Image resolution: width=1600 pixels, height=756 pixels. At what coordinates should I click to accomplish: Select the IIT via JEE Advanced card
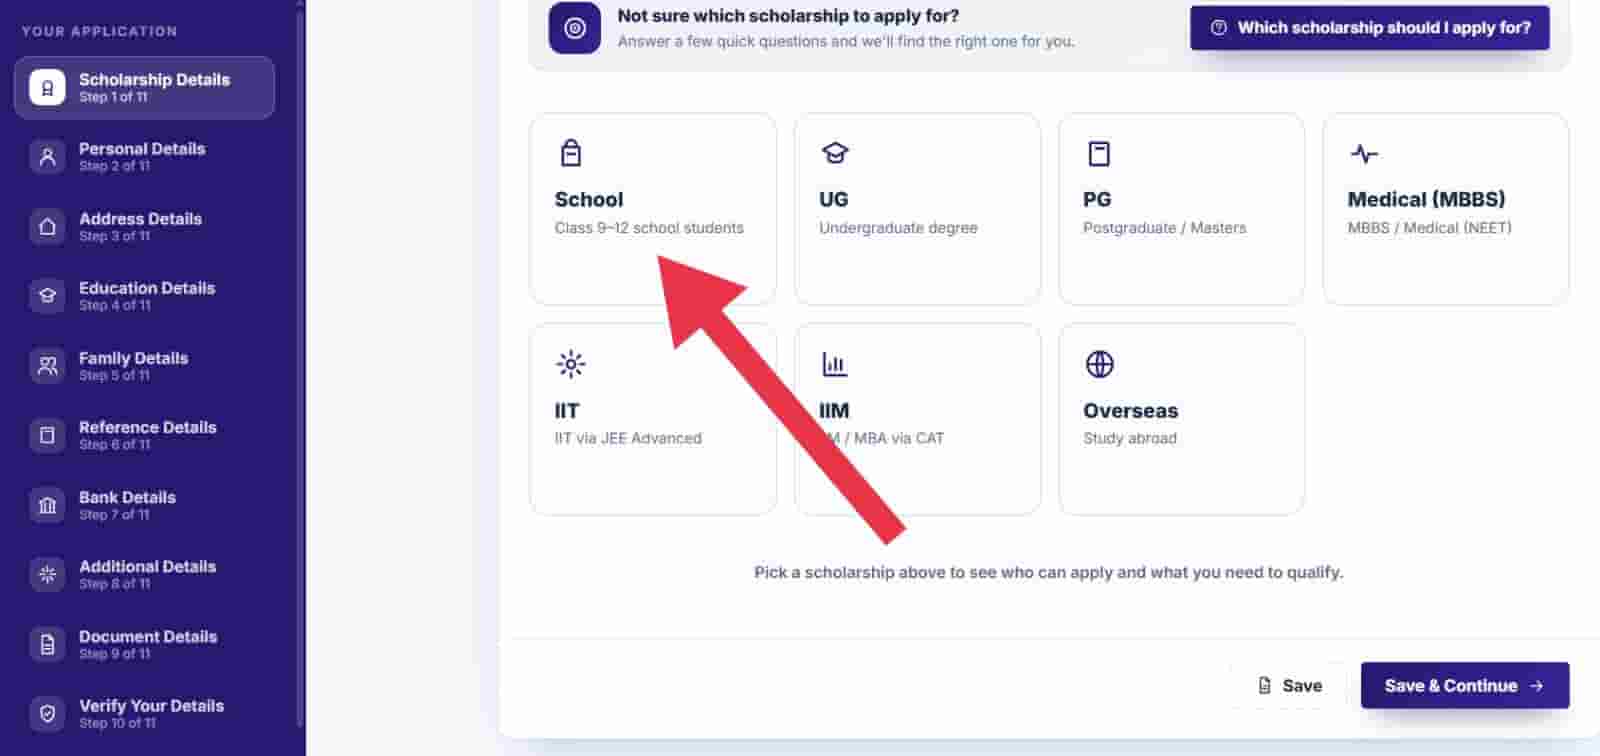click(x=653, y=419)
